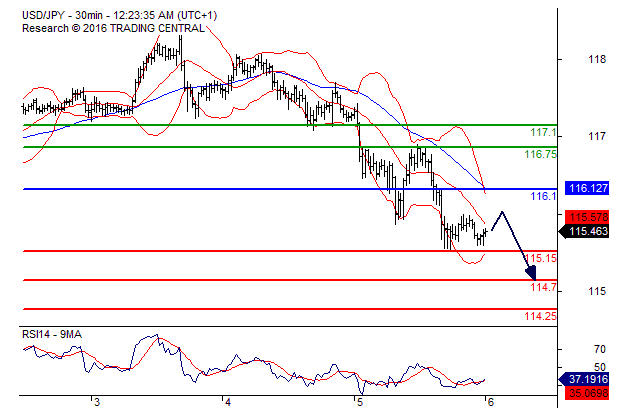Click the 70 level on RSI axis

point(572,349)
